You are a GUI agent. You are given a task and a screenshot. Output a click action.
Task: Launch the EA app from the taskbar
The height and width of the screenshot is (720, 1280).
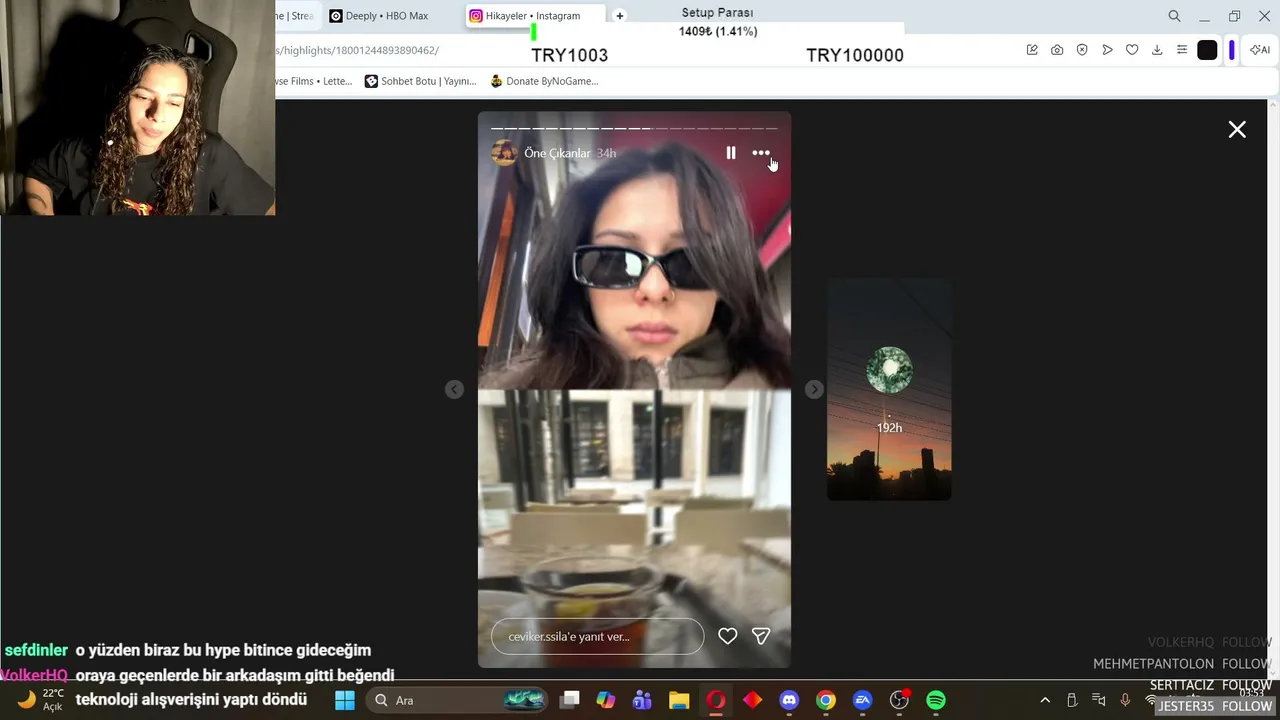[x=862, y=700]
